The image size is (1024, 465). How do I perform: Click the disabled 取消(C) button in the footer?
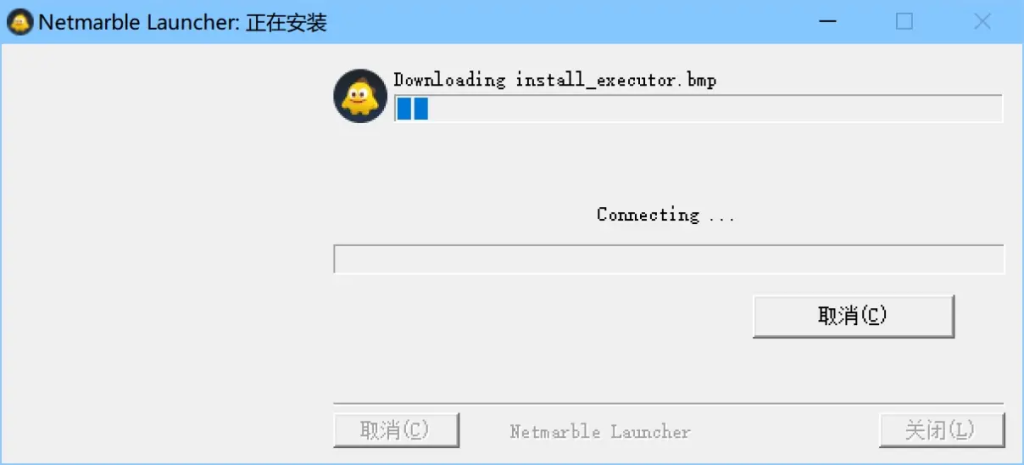pyautogui.click(x=396, y=430)
